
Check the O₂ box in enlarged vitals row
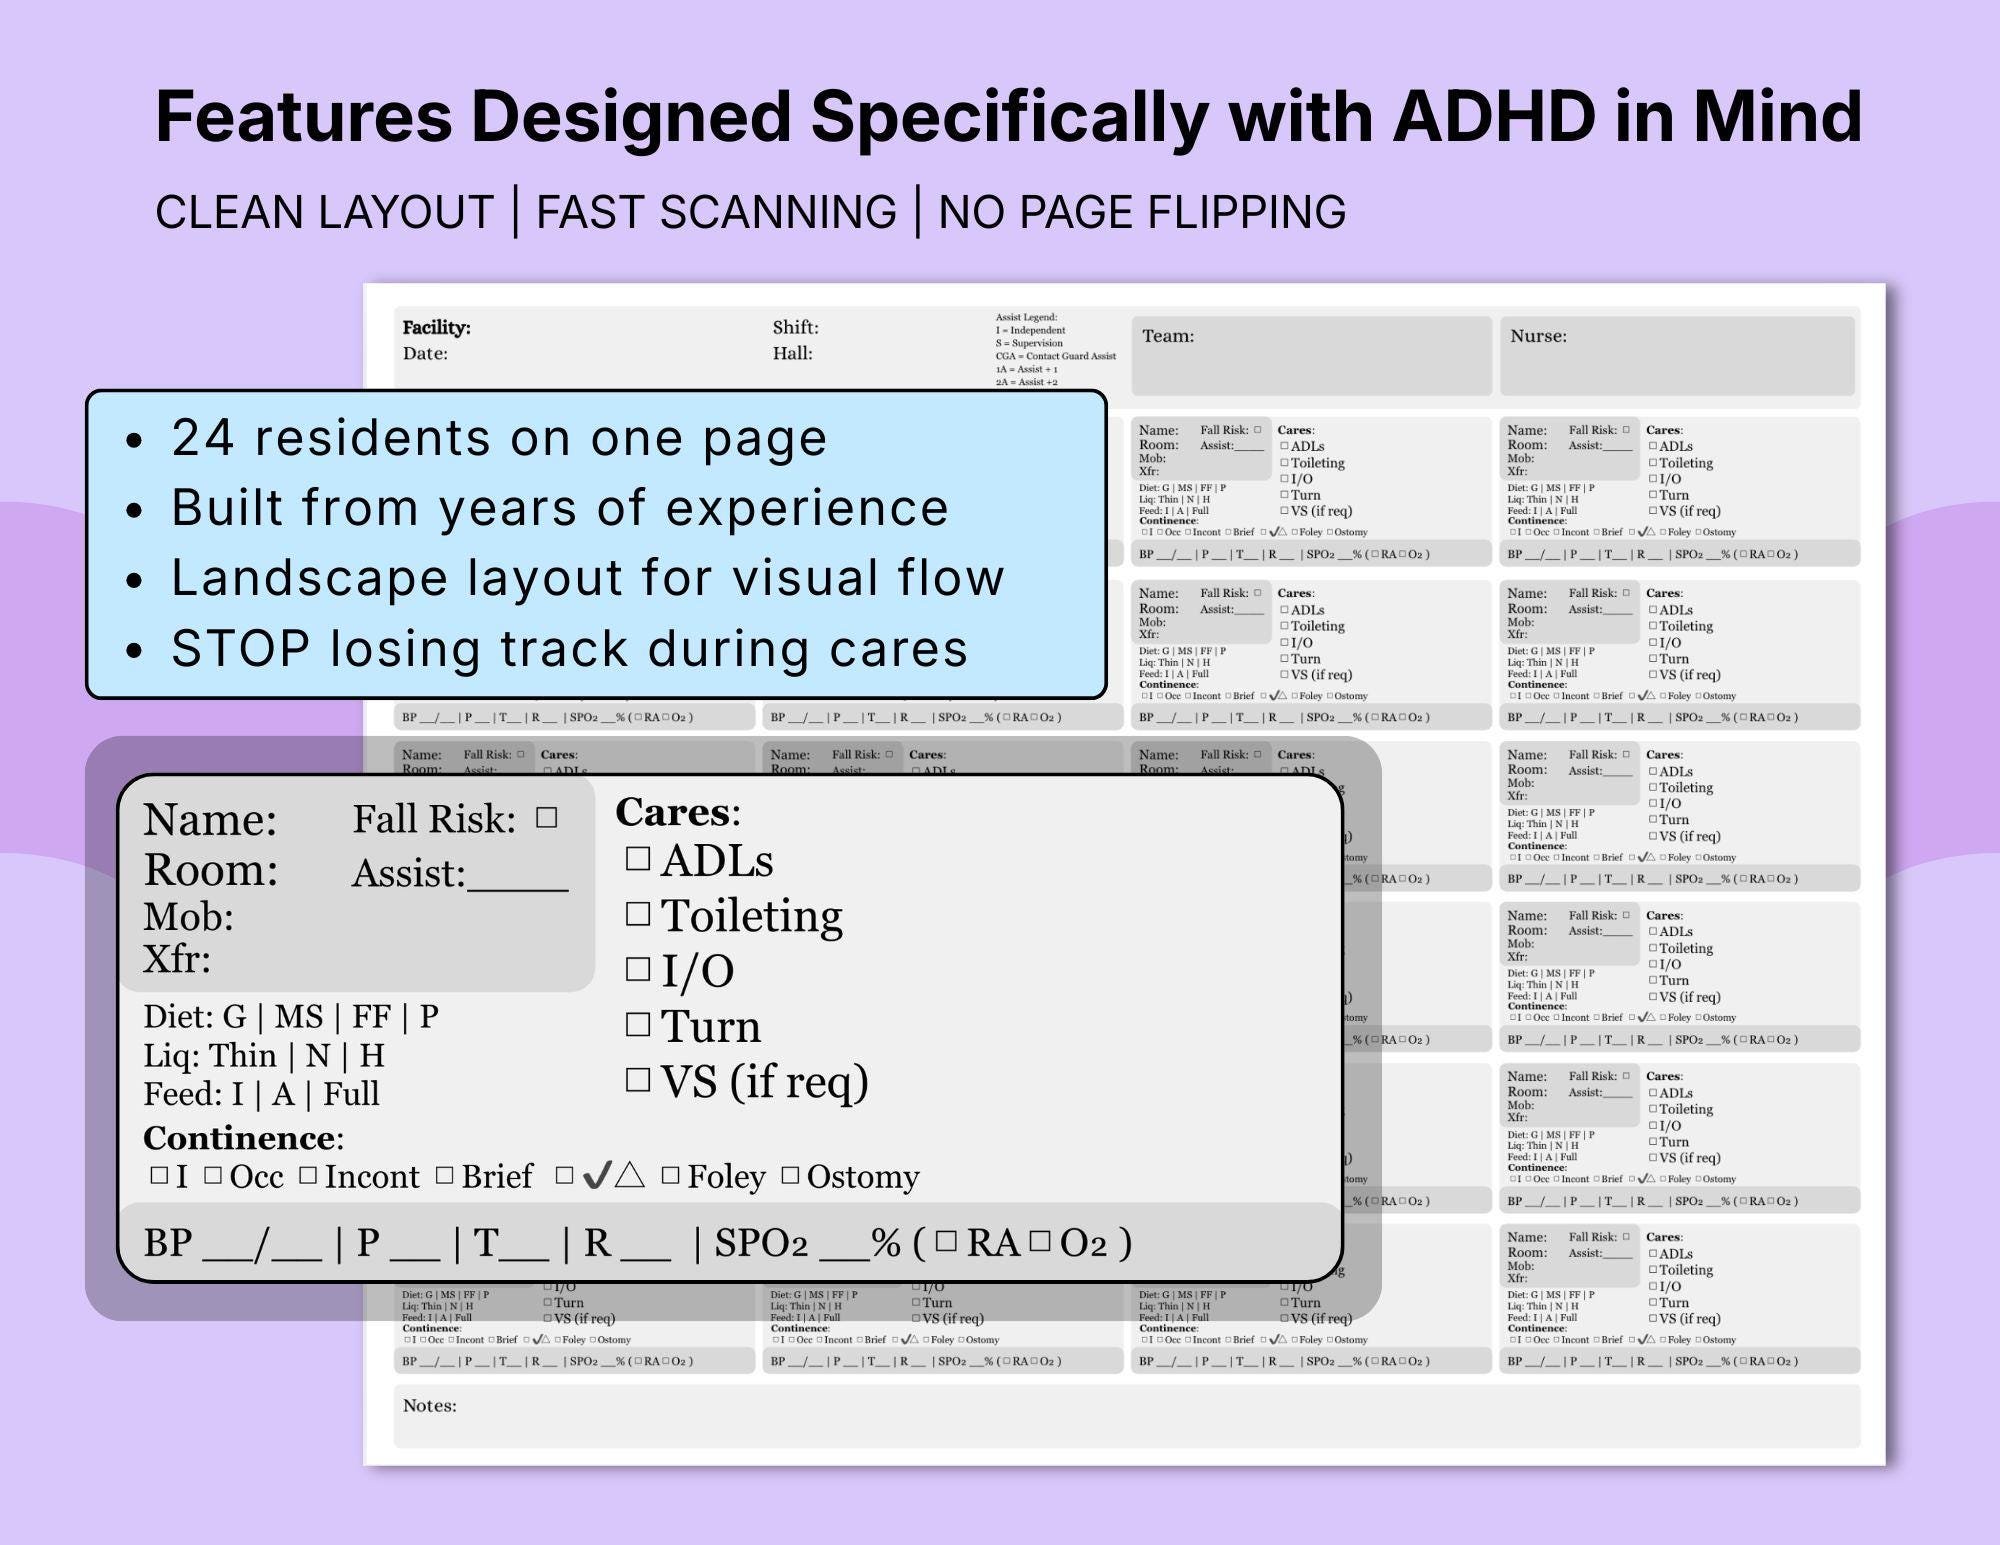pyautogui.click(x=1040, y=1242)
